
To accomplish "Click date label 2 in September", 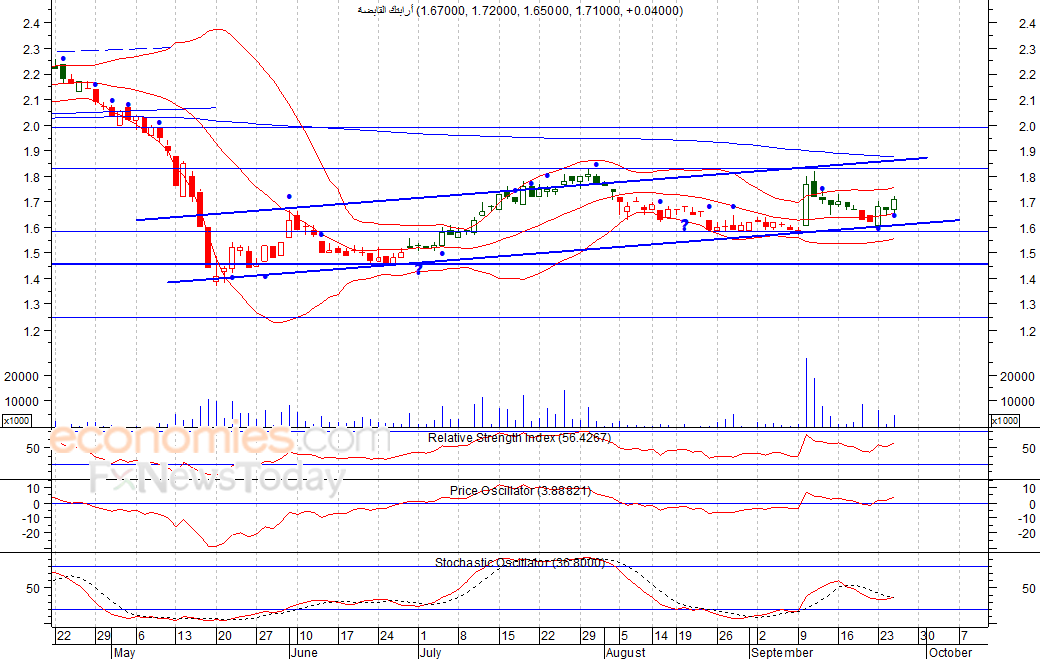I will point(763,636).
